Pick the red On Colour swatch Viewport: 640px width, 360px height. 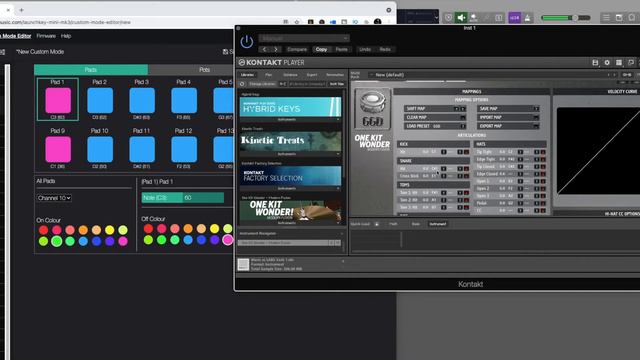[x=43, y=230]
